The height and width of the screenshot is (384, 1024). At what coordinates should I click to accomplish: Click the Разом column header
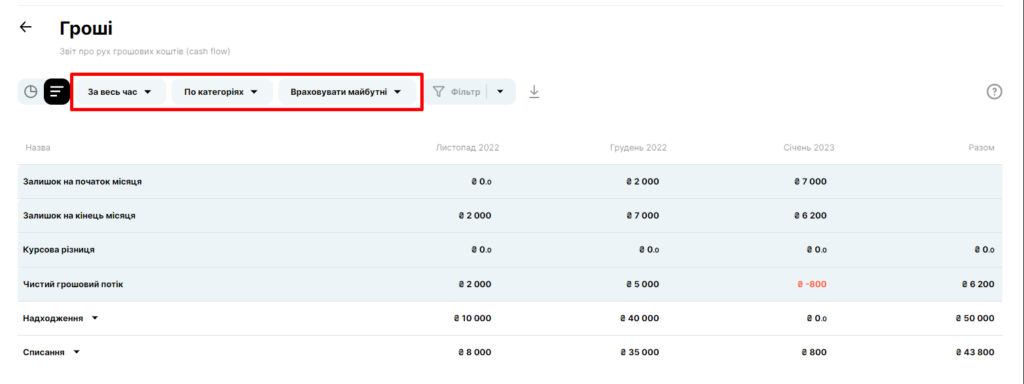point(981,148)
